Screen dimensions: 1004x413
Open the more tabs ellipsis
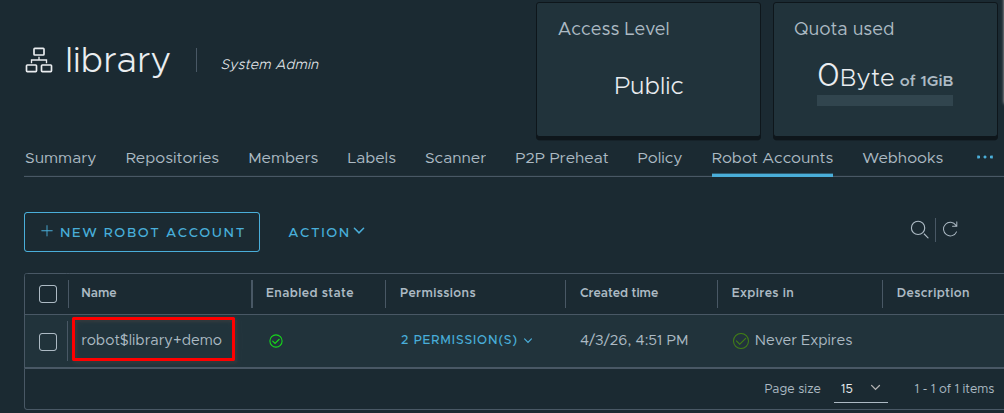click(x=985, y=158)
